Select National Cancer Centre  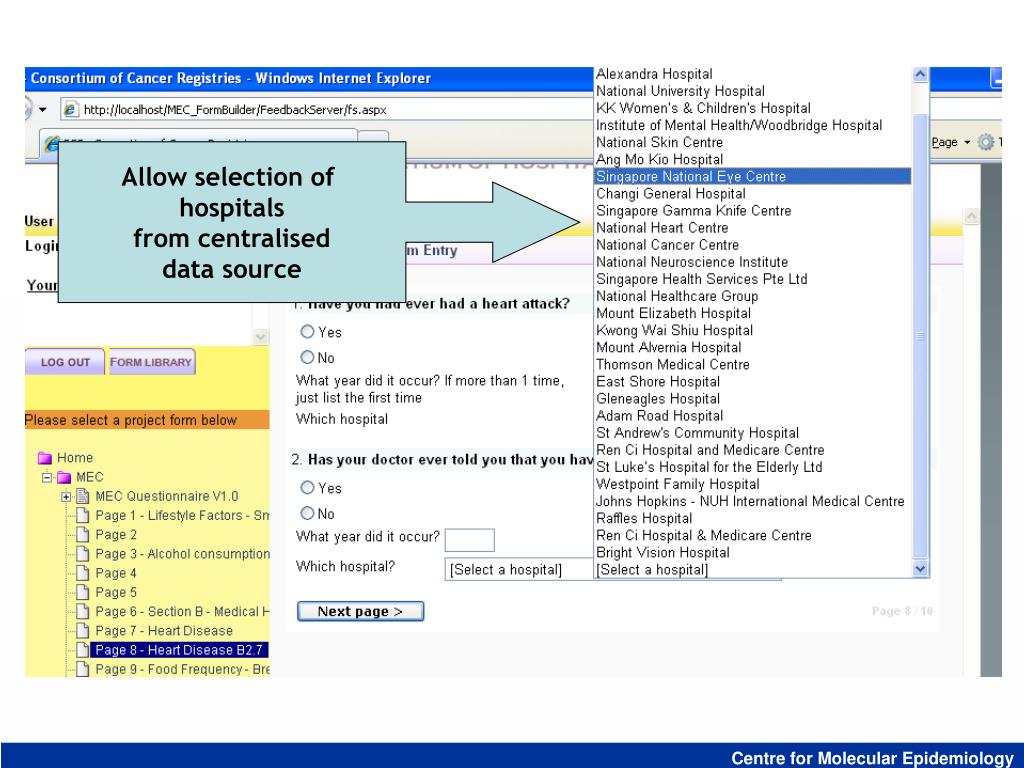tap(667, 244)
